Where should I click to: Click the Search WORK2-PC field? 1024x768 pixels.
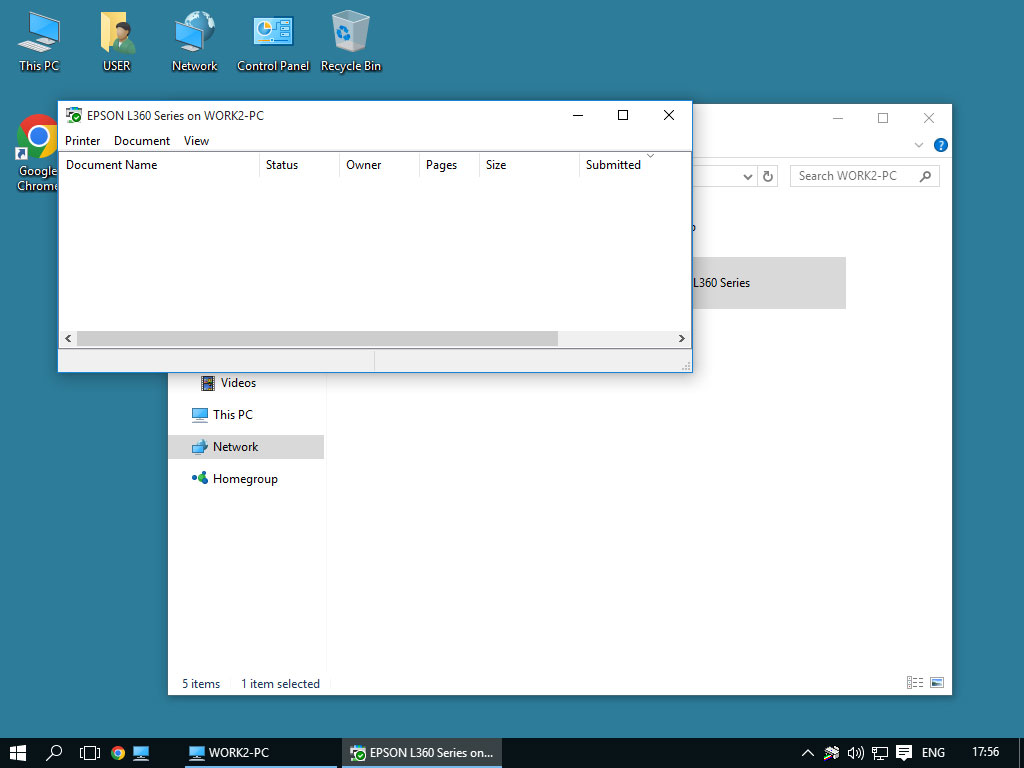pyautogui.click(x=855, y=176)
